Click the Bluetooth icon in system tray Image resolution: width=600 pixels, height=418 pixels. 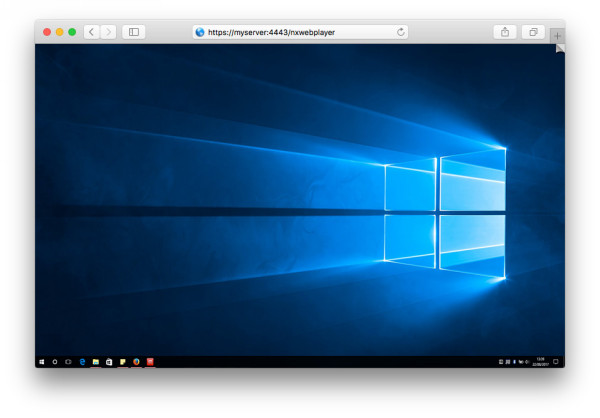point(514,362)
